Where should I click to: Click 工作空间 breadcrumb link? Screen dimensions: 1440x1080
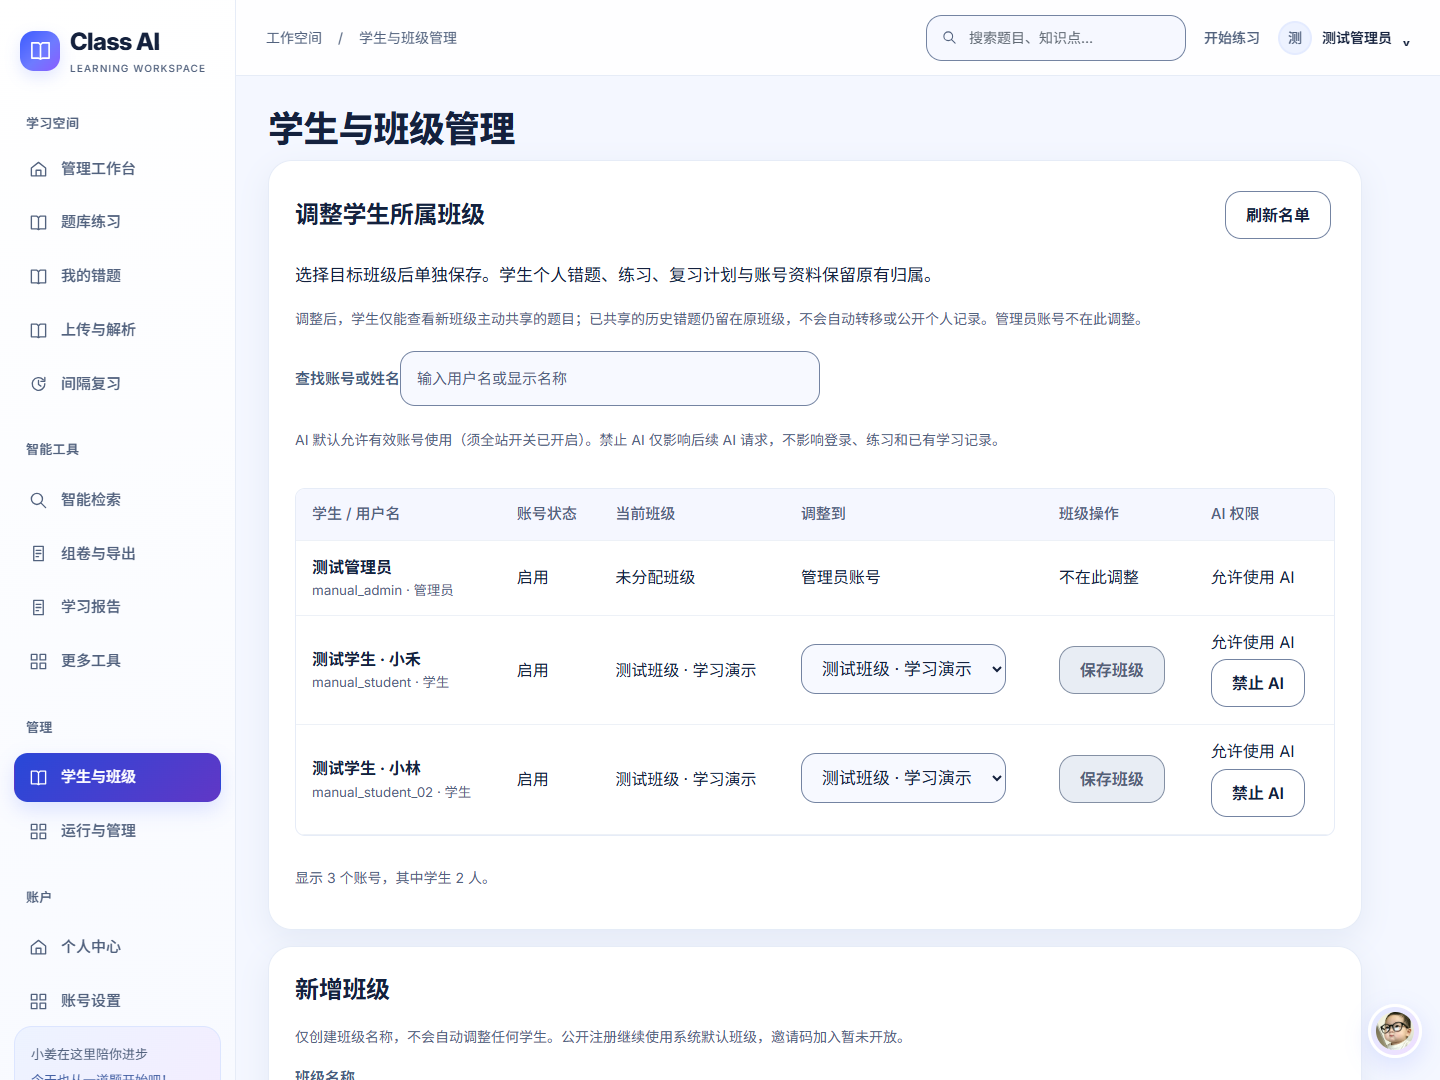tap(294, 38)
